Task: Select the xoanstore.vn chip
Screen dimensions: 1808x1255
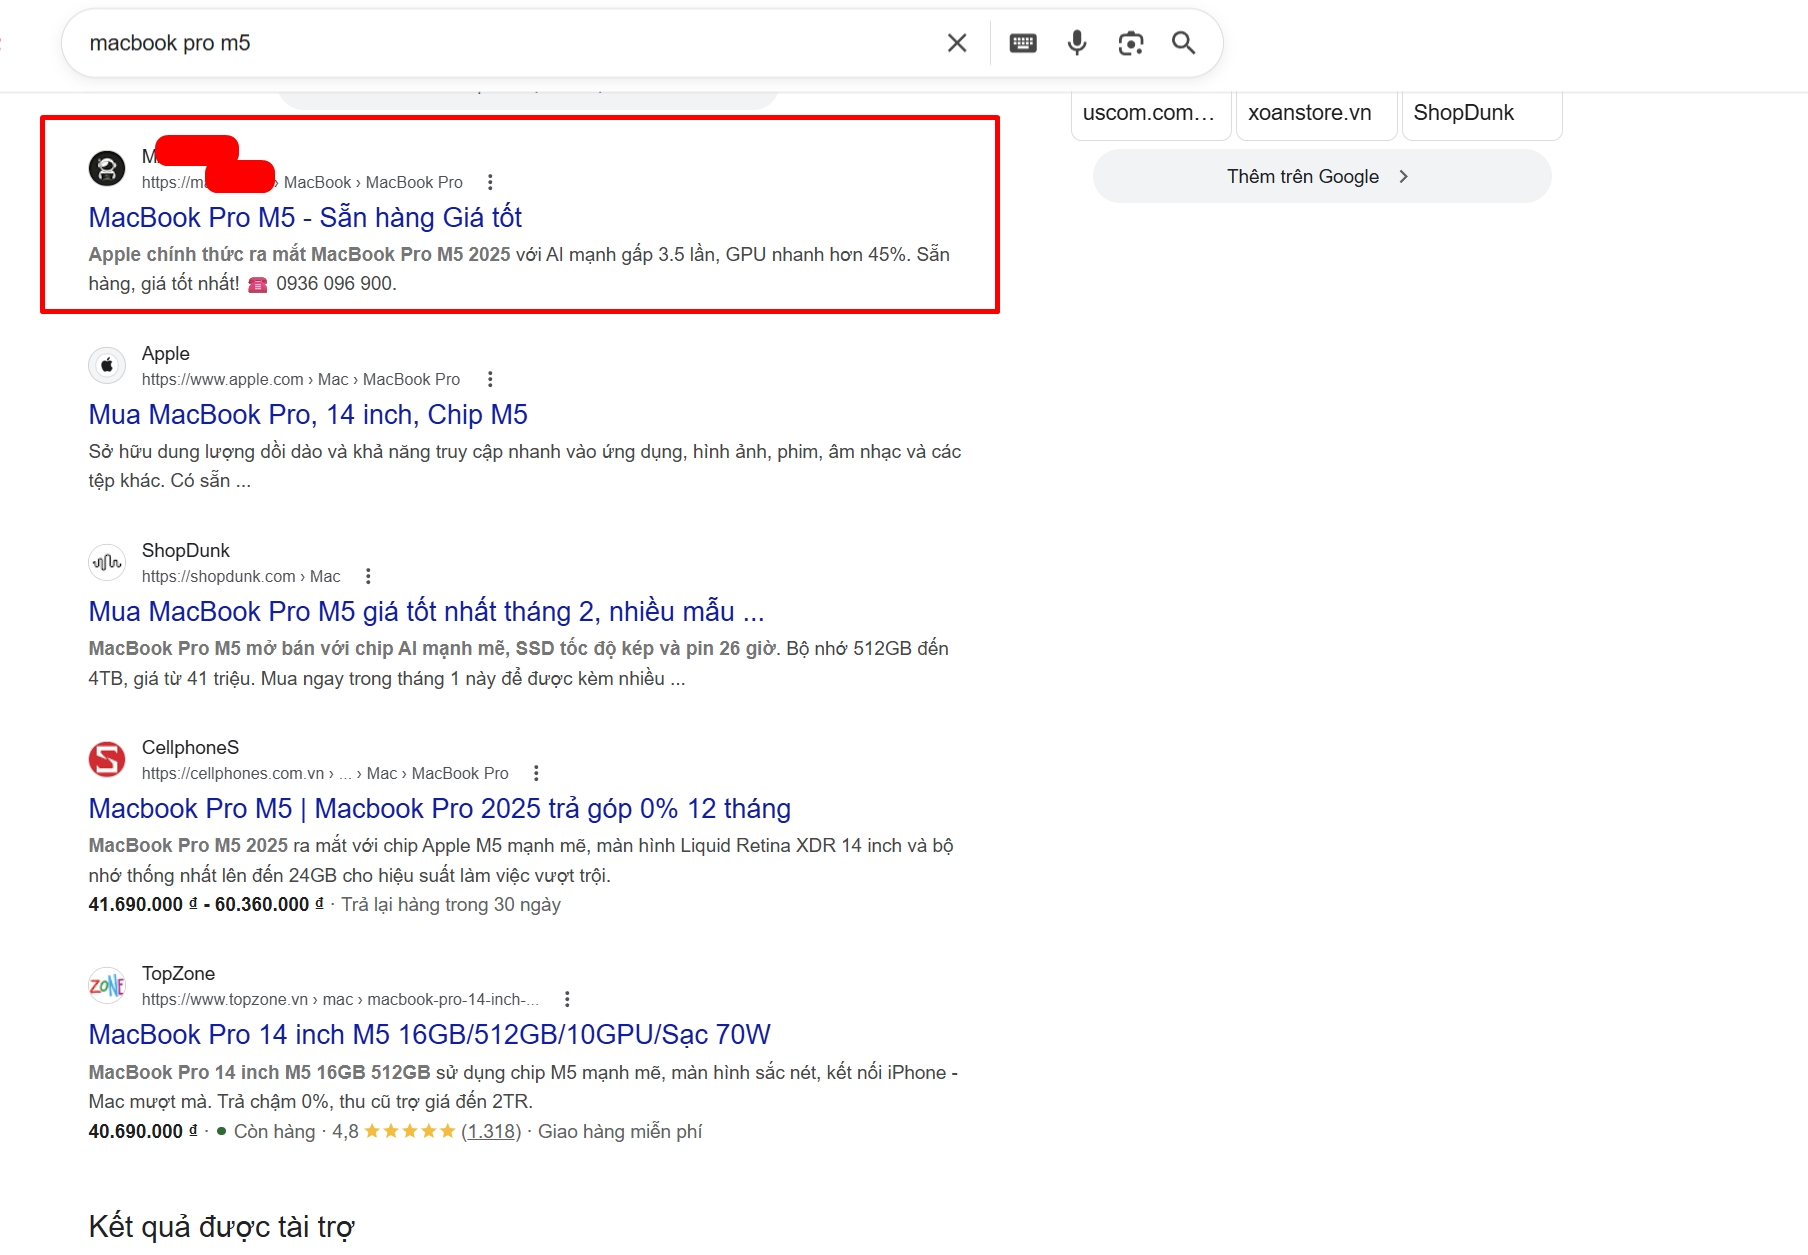Action: coord(1314,113)
